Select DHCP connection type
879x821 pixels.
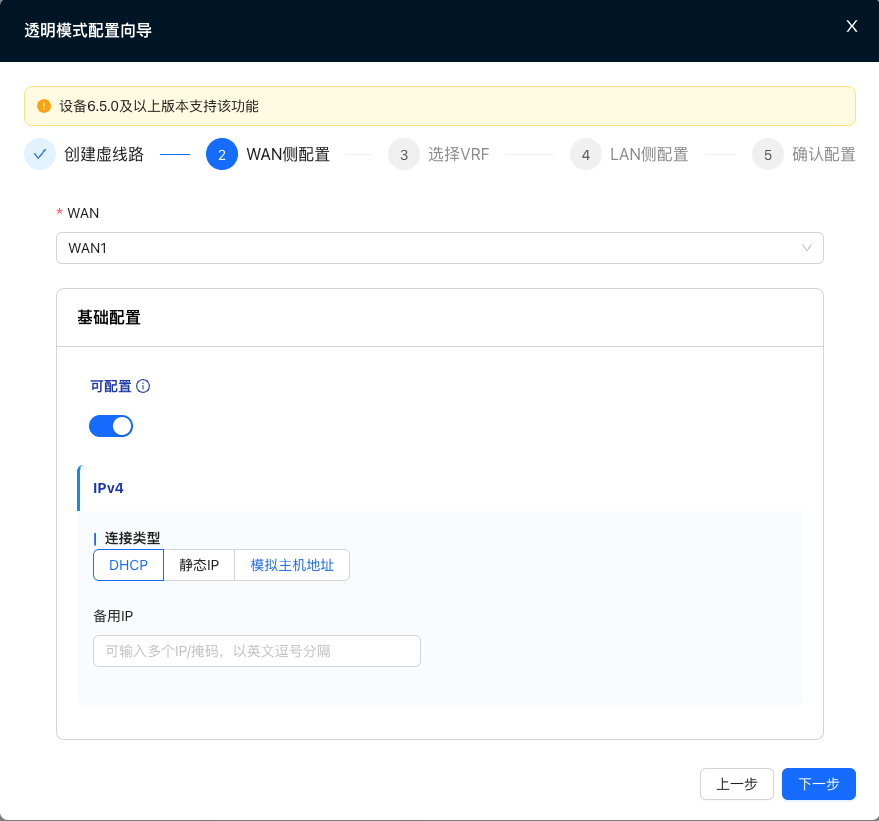pos(128,565)
